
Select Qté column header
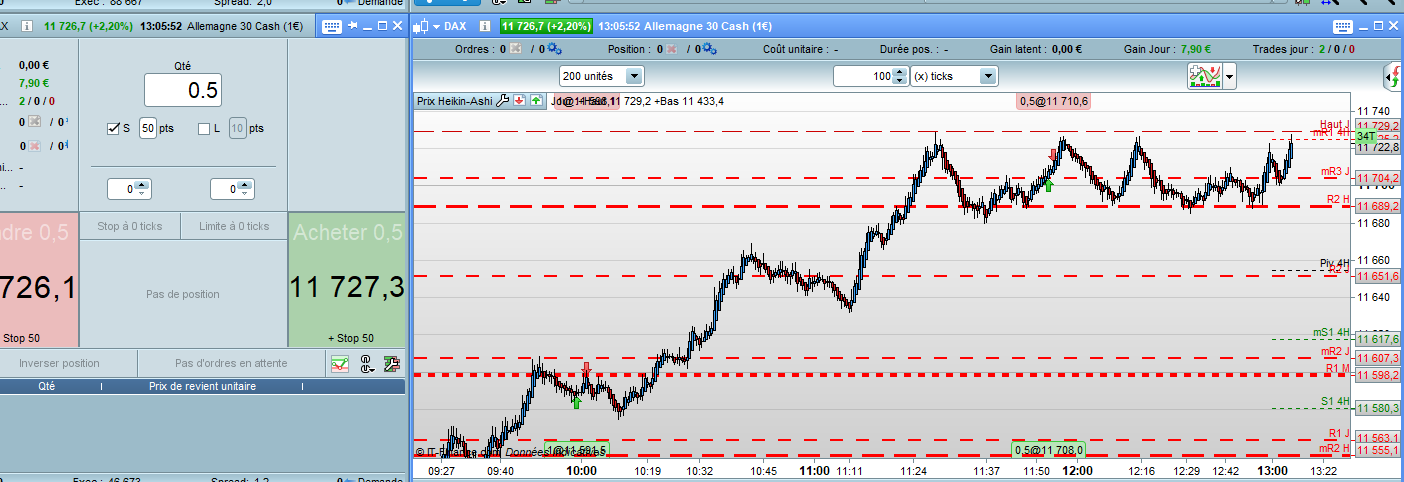(x=47, y=386)
